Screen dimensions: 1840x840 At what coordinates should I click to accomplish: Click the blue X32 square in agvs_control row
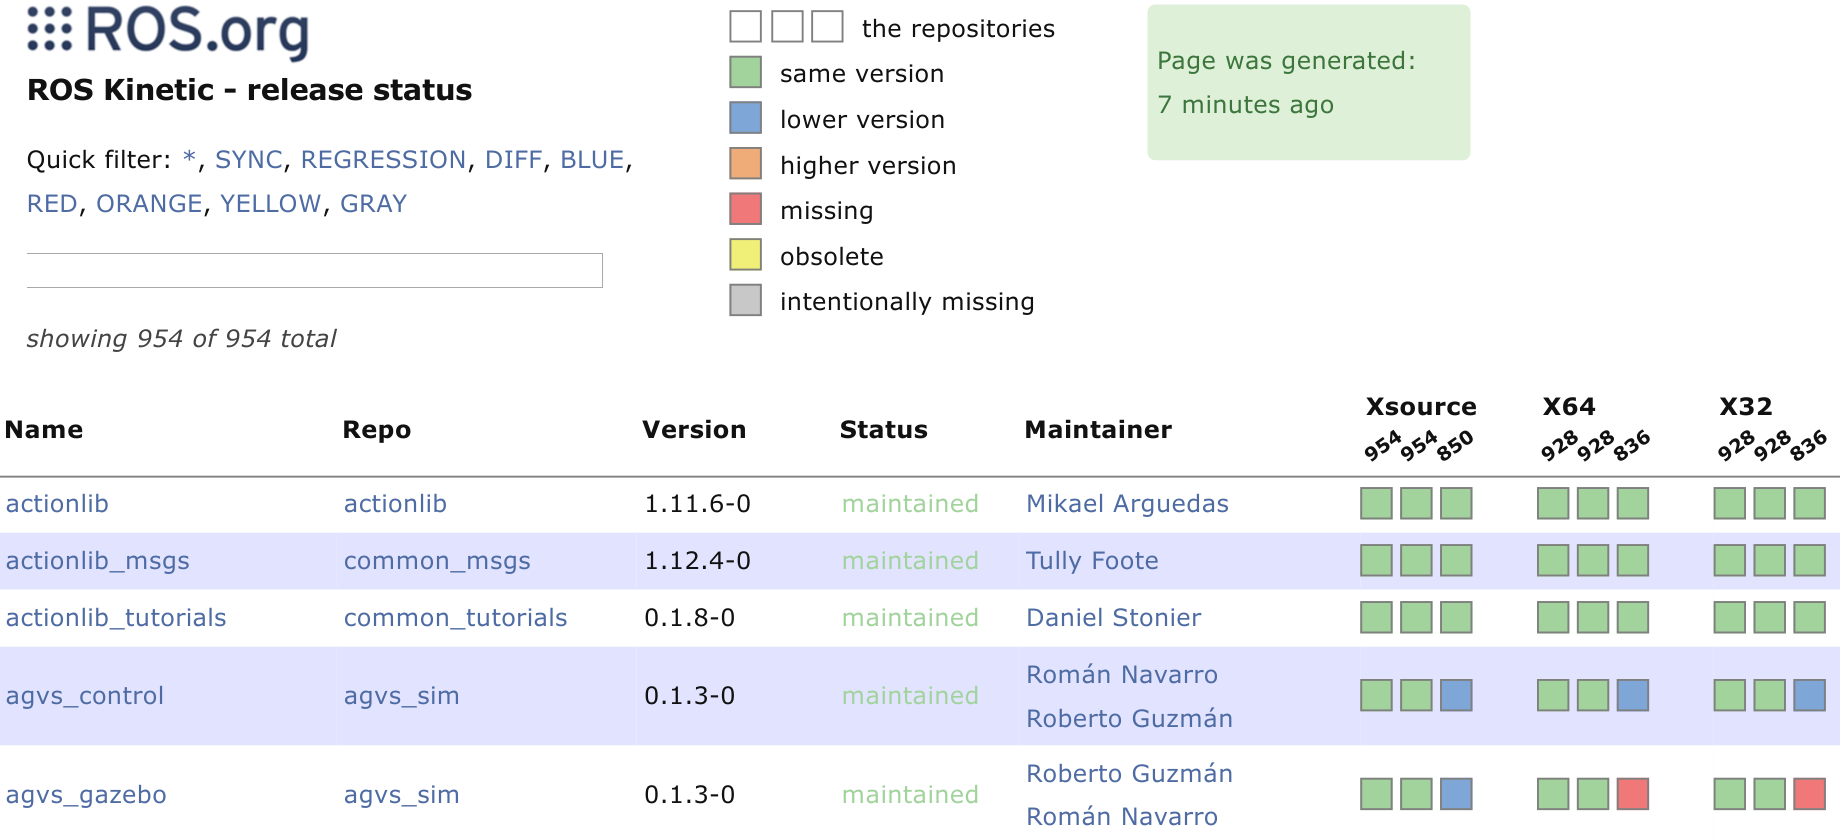click(1809, 695)
